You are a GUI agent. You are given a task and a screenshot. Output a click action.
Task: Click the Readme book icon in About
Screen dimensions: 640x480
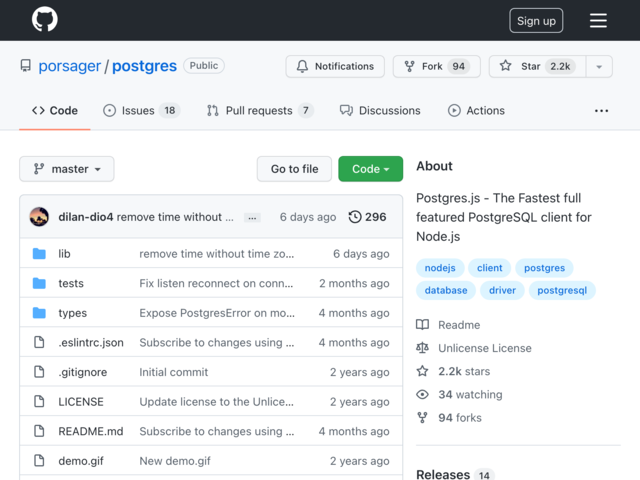422,325
